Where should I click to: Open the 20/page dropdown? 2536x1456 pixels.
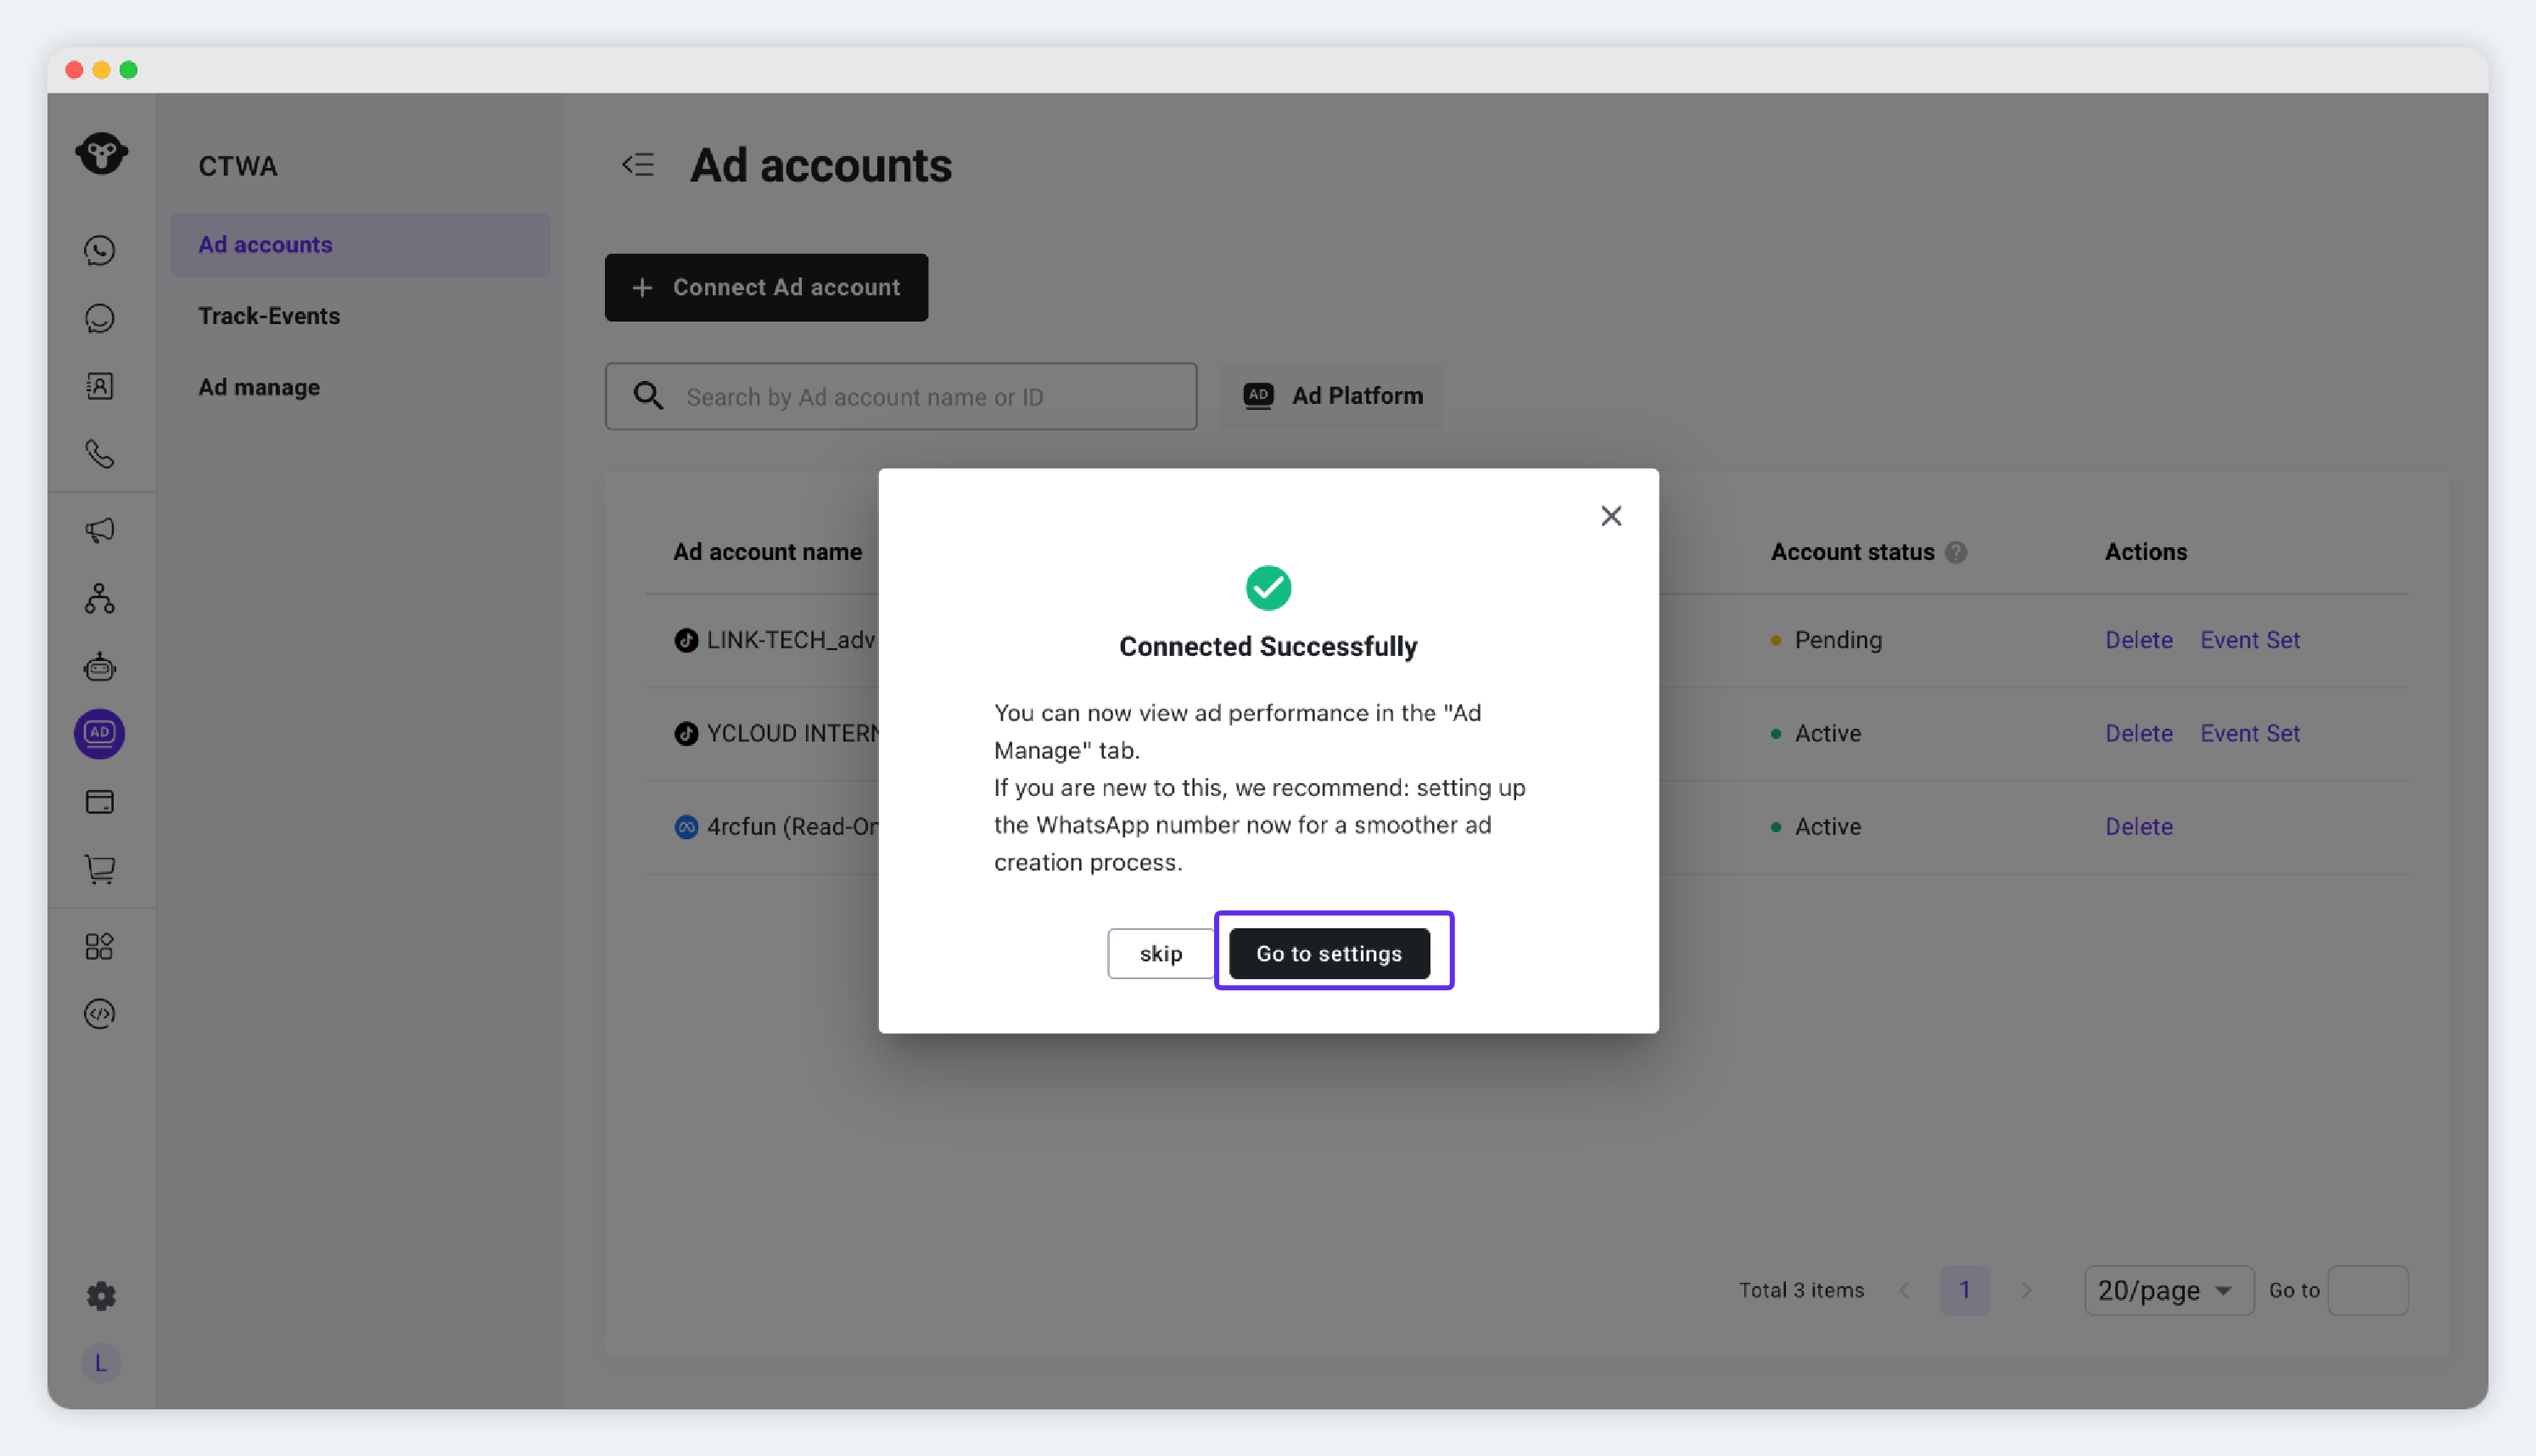[2168, 1290]
